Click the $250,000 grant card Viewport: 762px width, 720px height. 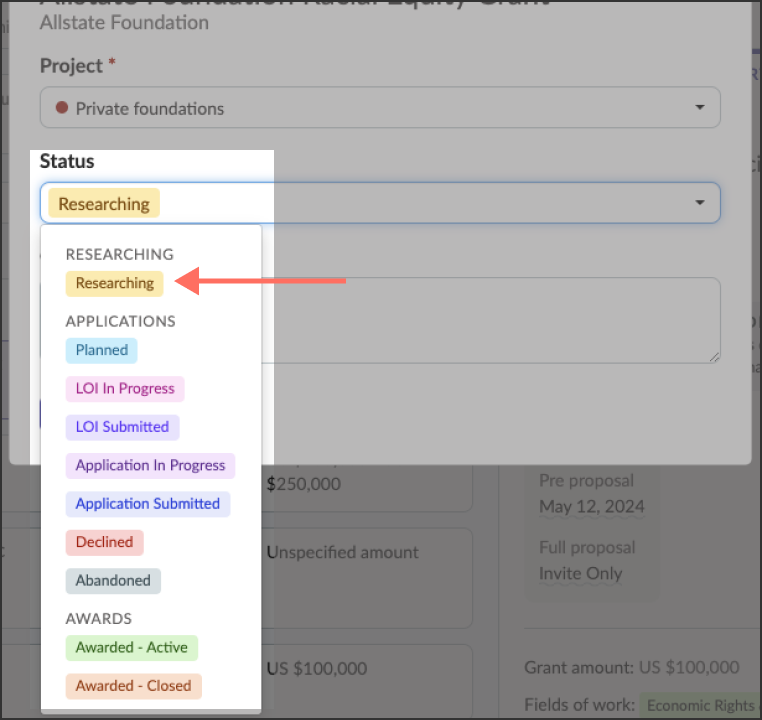370,485
